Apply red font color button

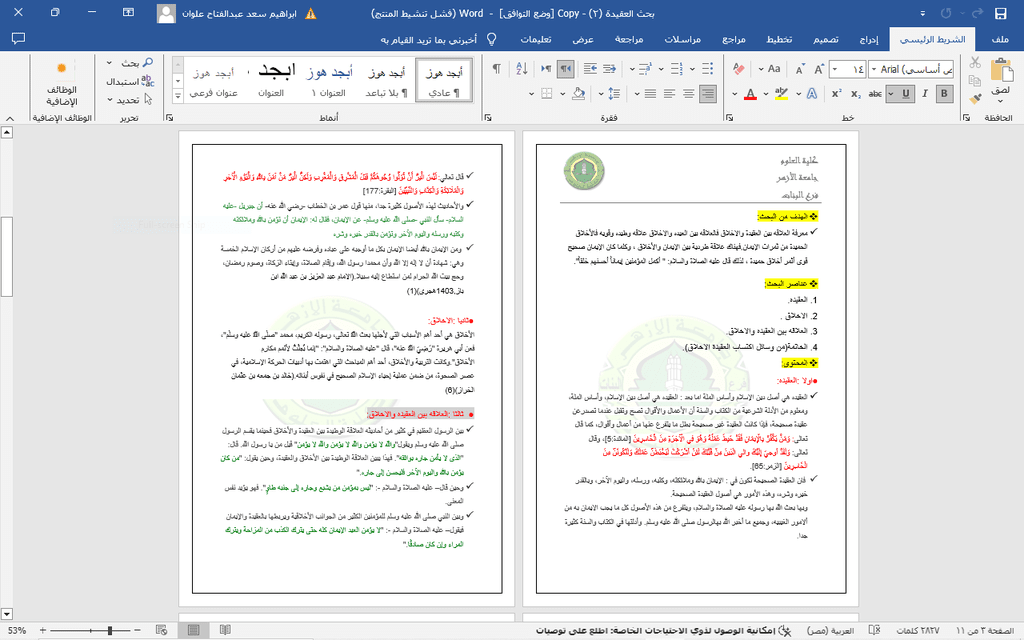(750, 94)
